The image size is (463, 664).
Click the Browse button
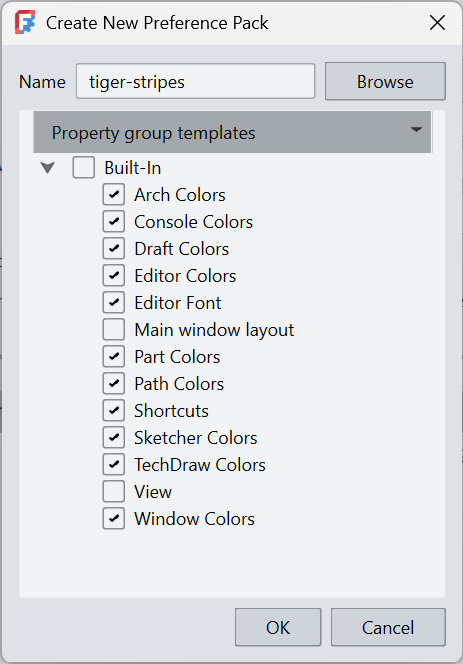click(385, 81)
